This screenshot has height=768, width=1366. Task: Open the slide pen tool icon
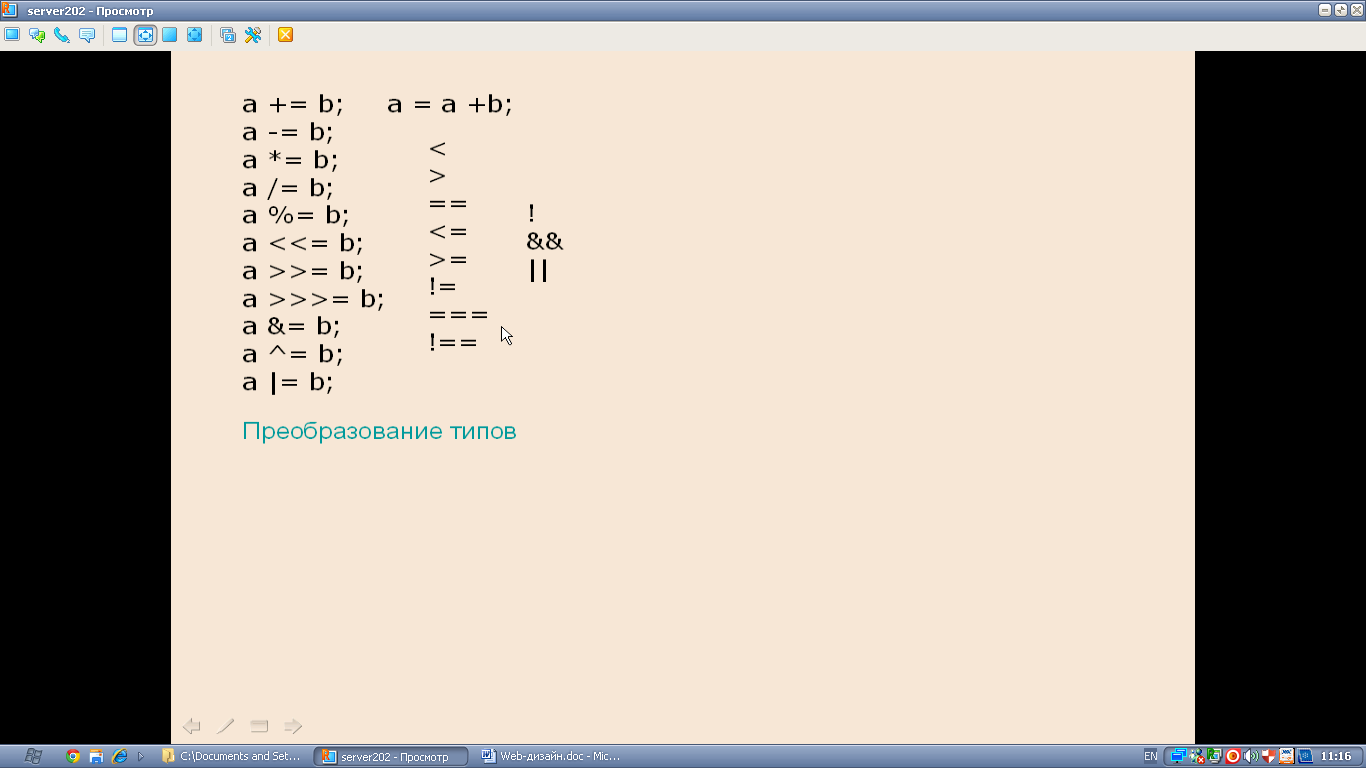226,726
